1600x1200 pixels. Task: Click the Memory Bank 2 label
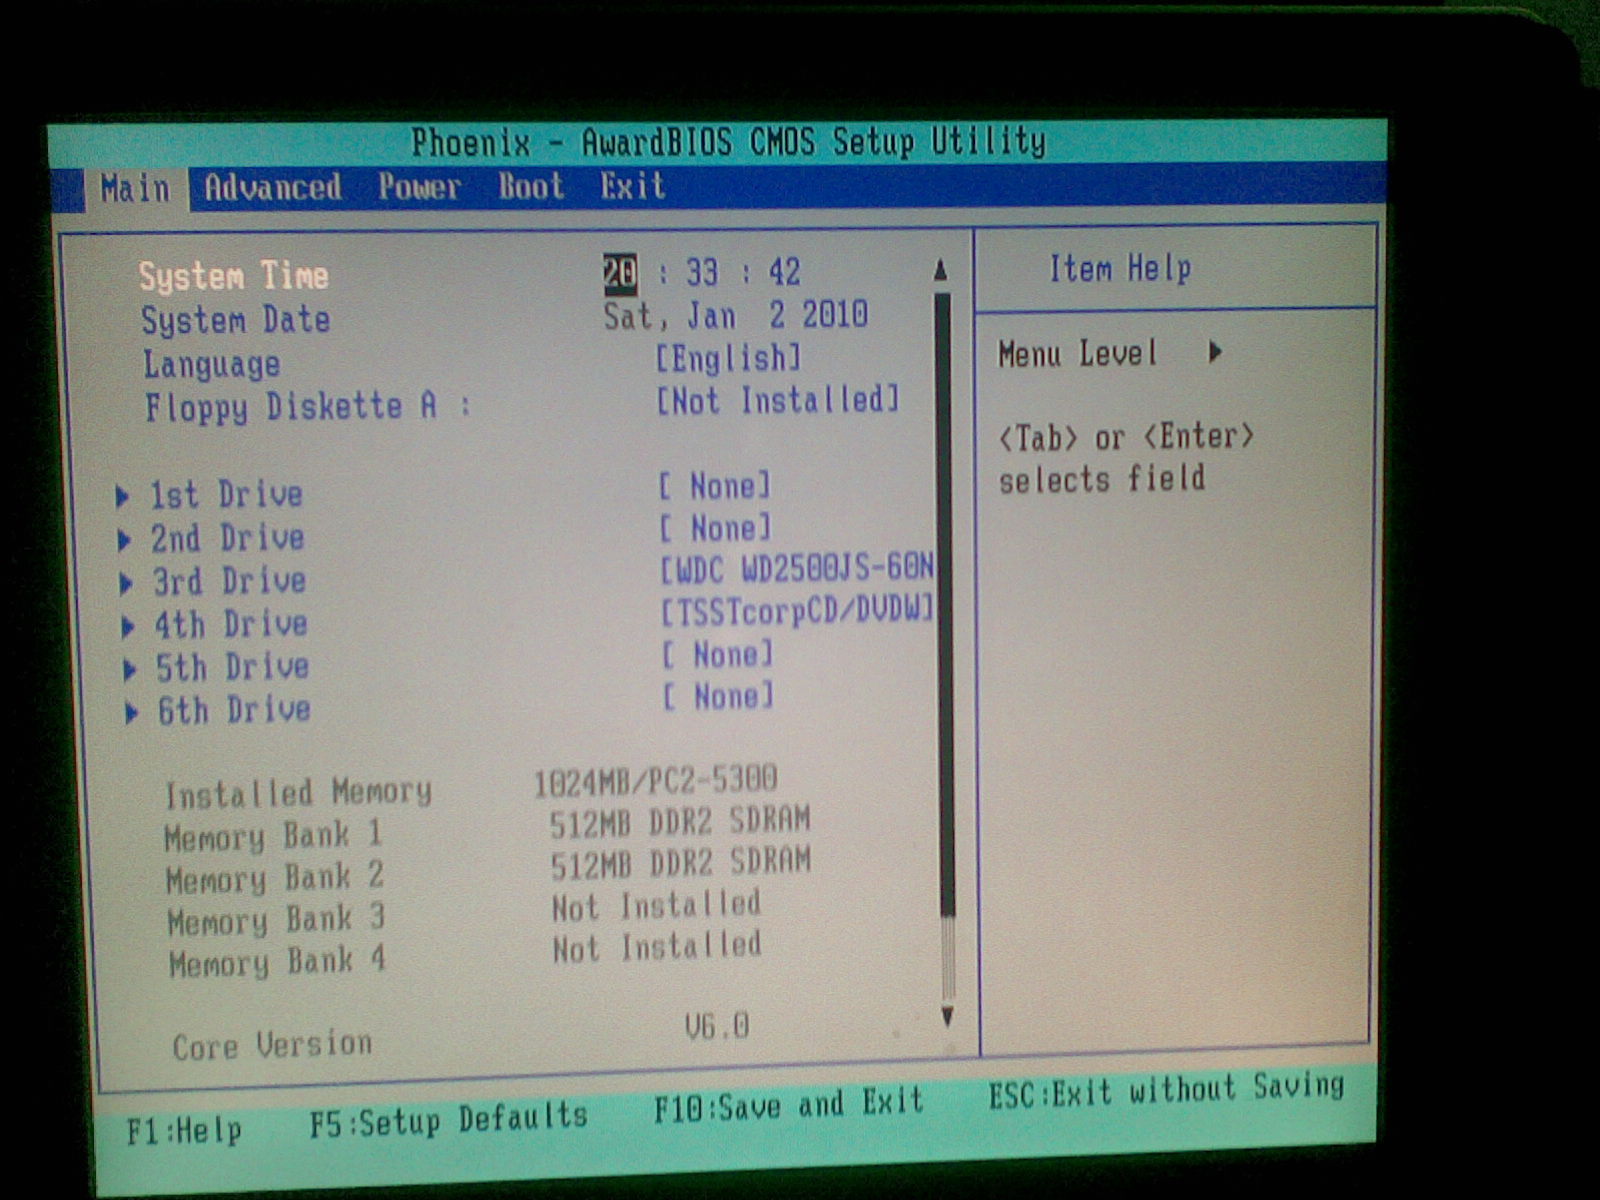[x=274, y=878]
